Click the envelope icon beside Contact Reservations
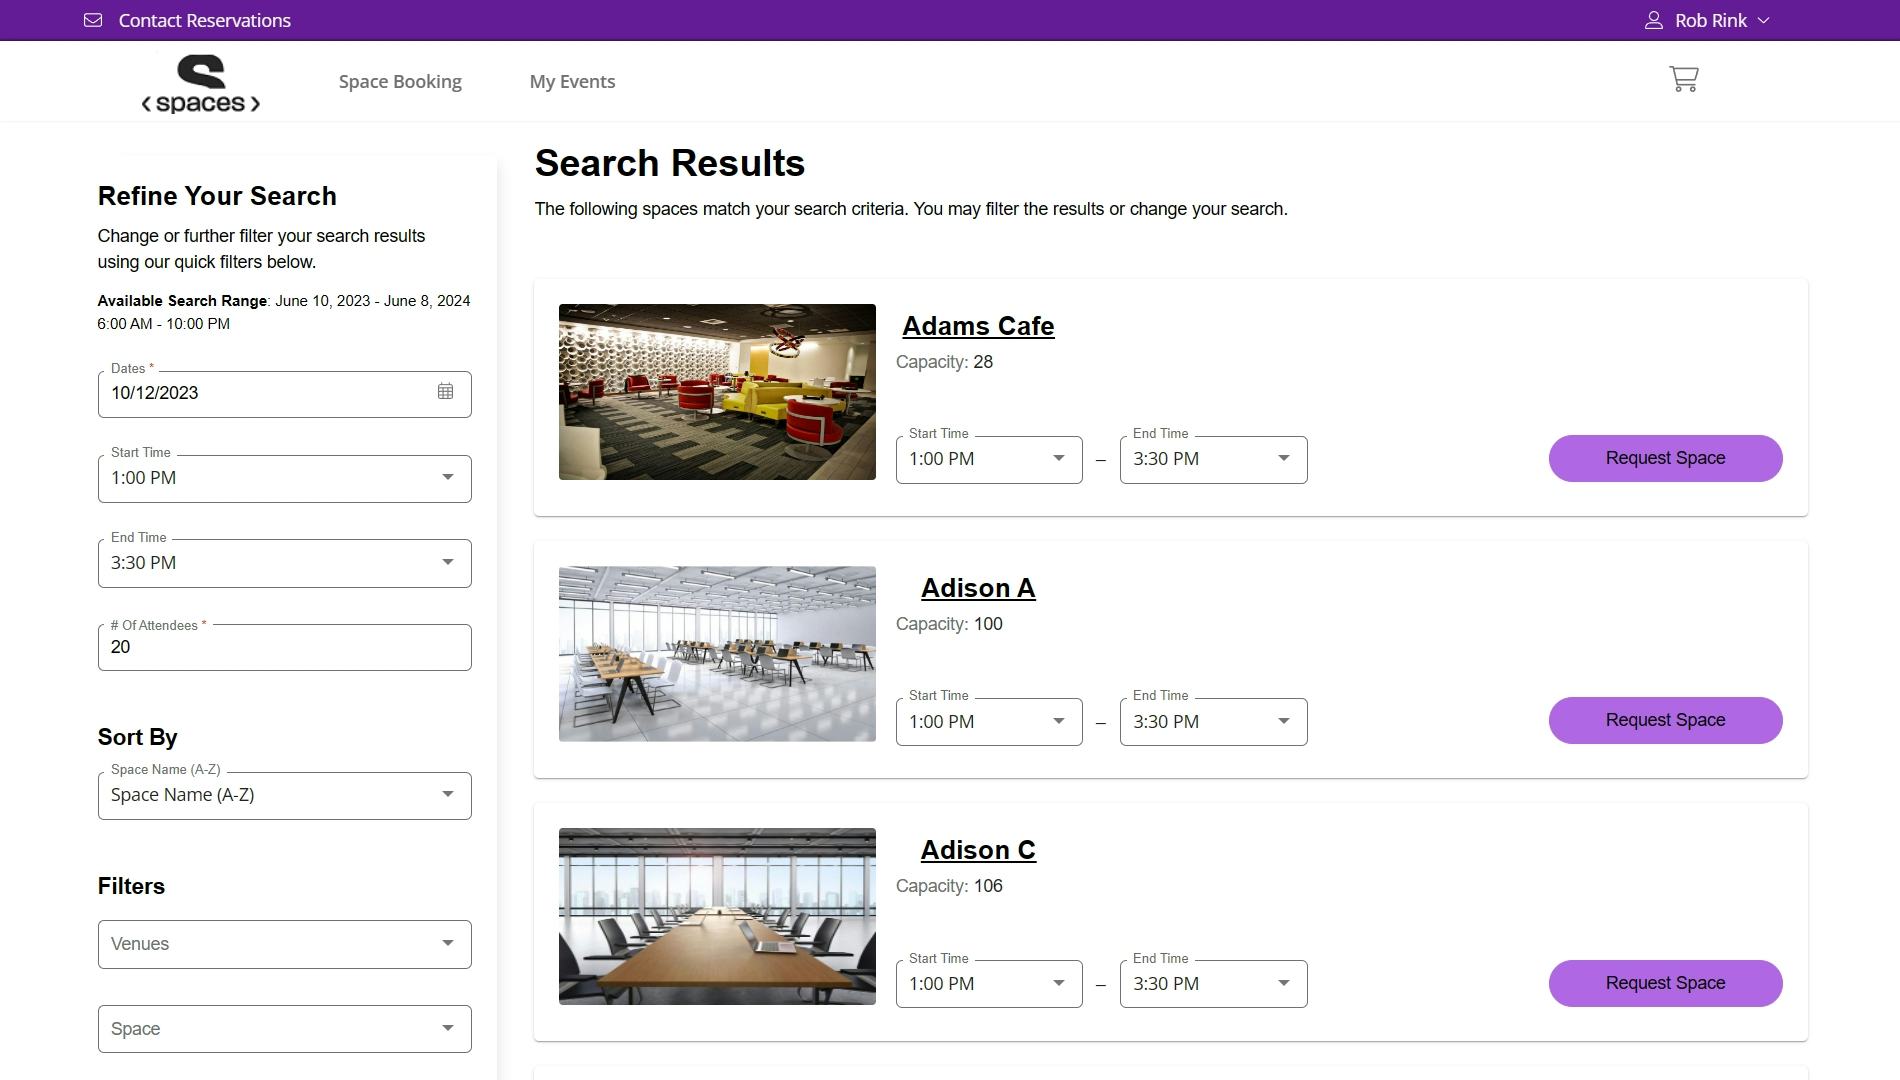This screenshot has height=1080, width=1900. point(93,20)
